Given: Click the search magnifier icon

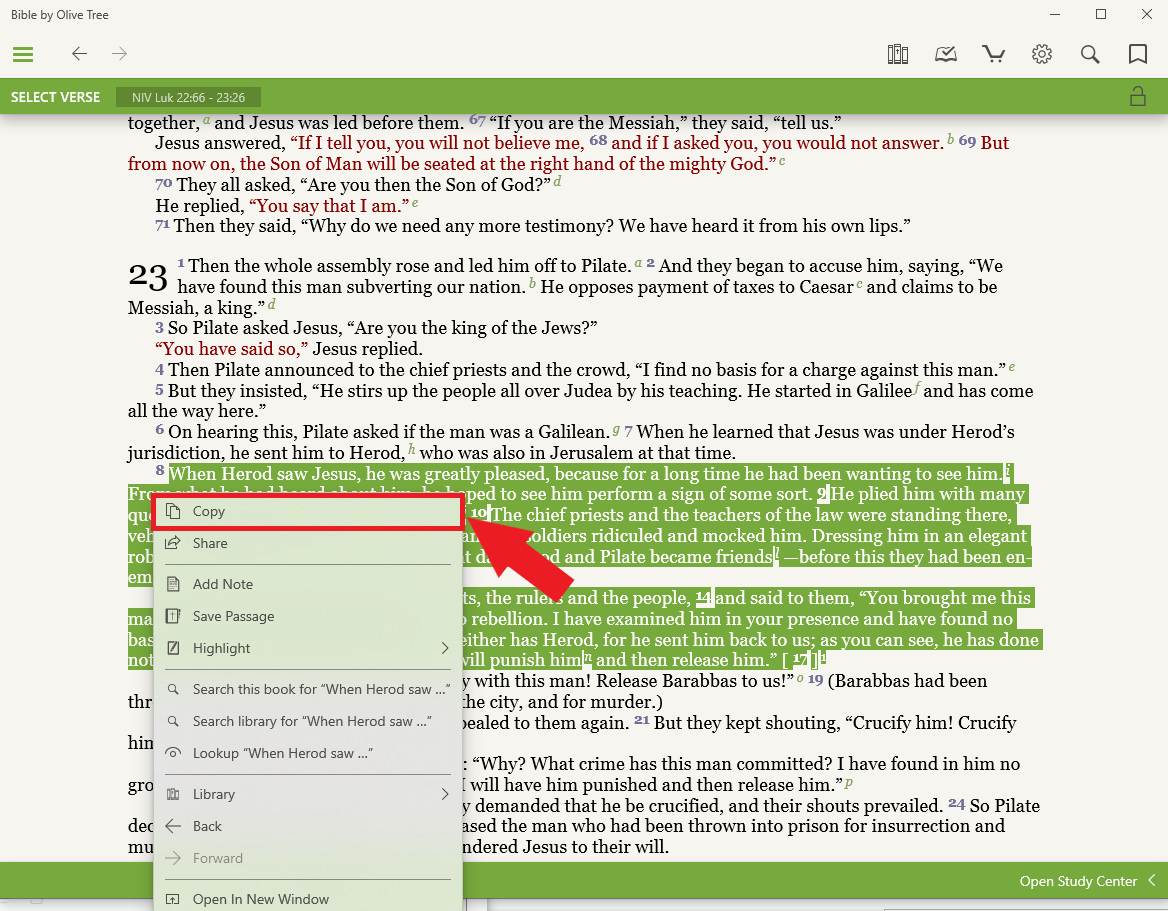Looking at the screenshot, I should 1090,54.
